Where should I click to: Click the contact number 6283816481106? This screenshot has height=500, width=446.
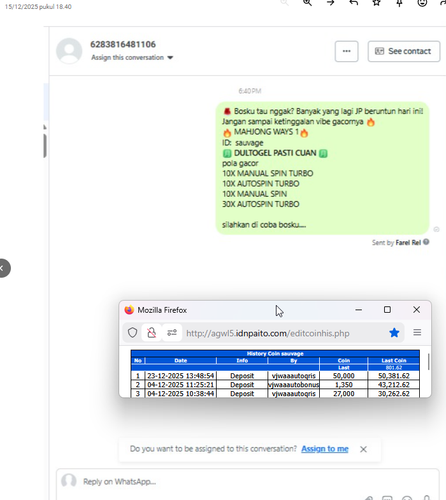tap(123, 44)
